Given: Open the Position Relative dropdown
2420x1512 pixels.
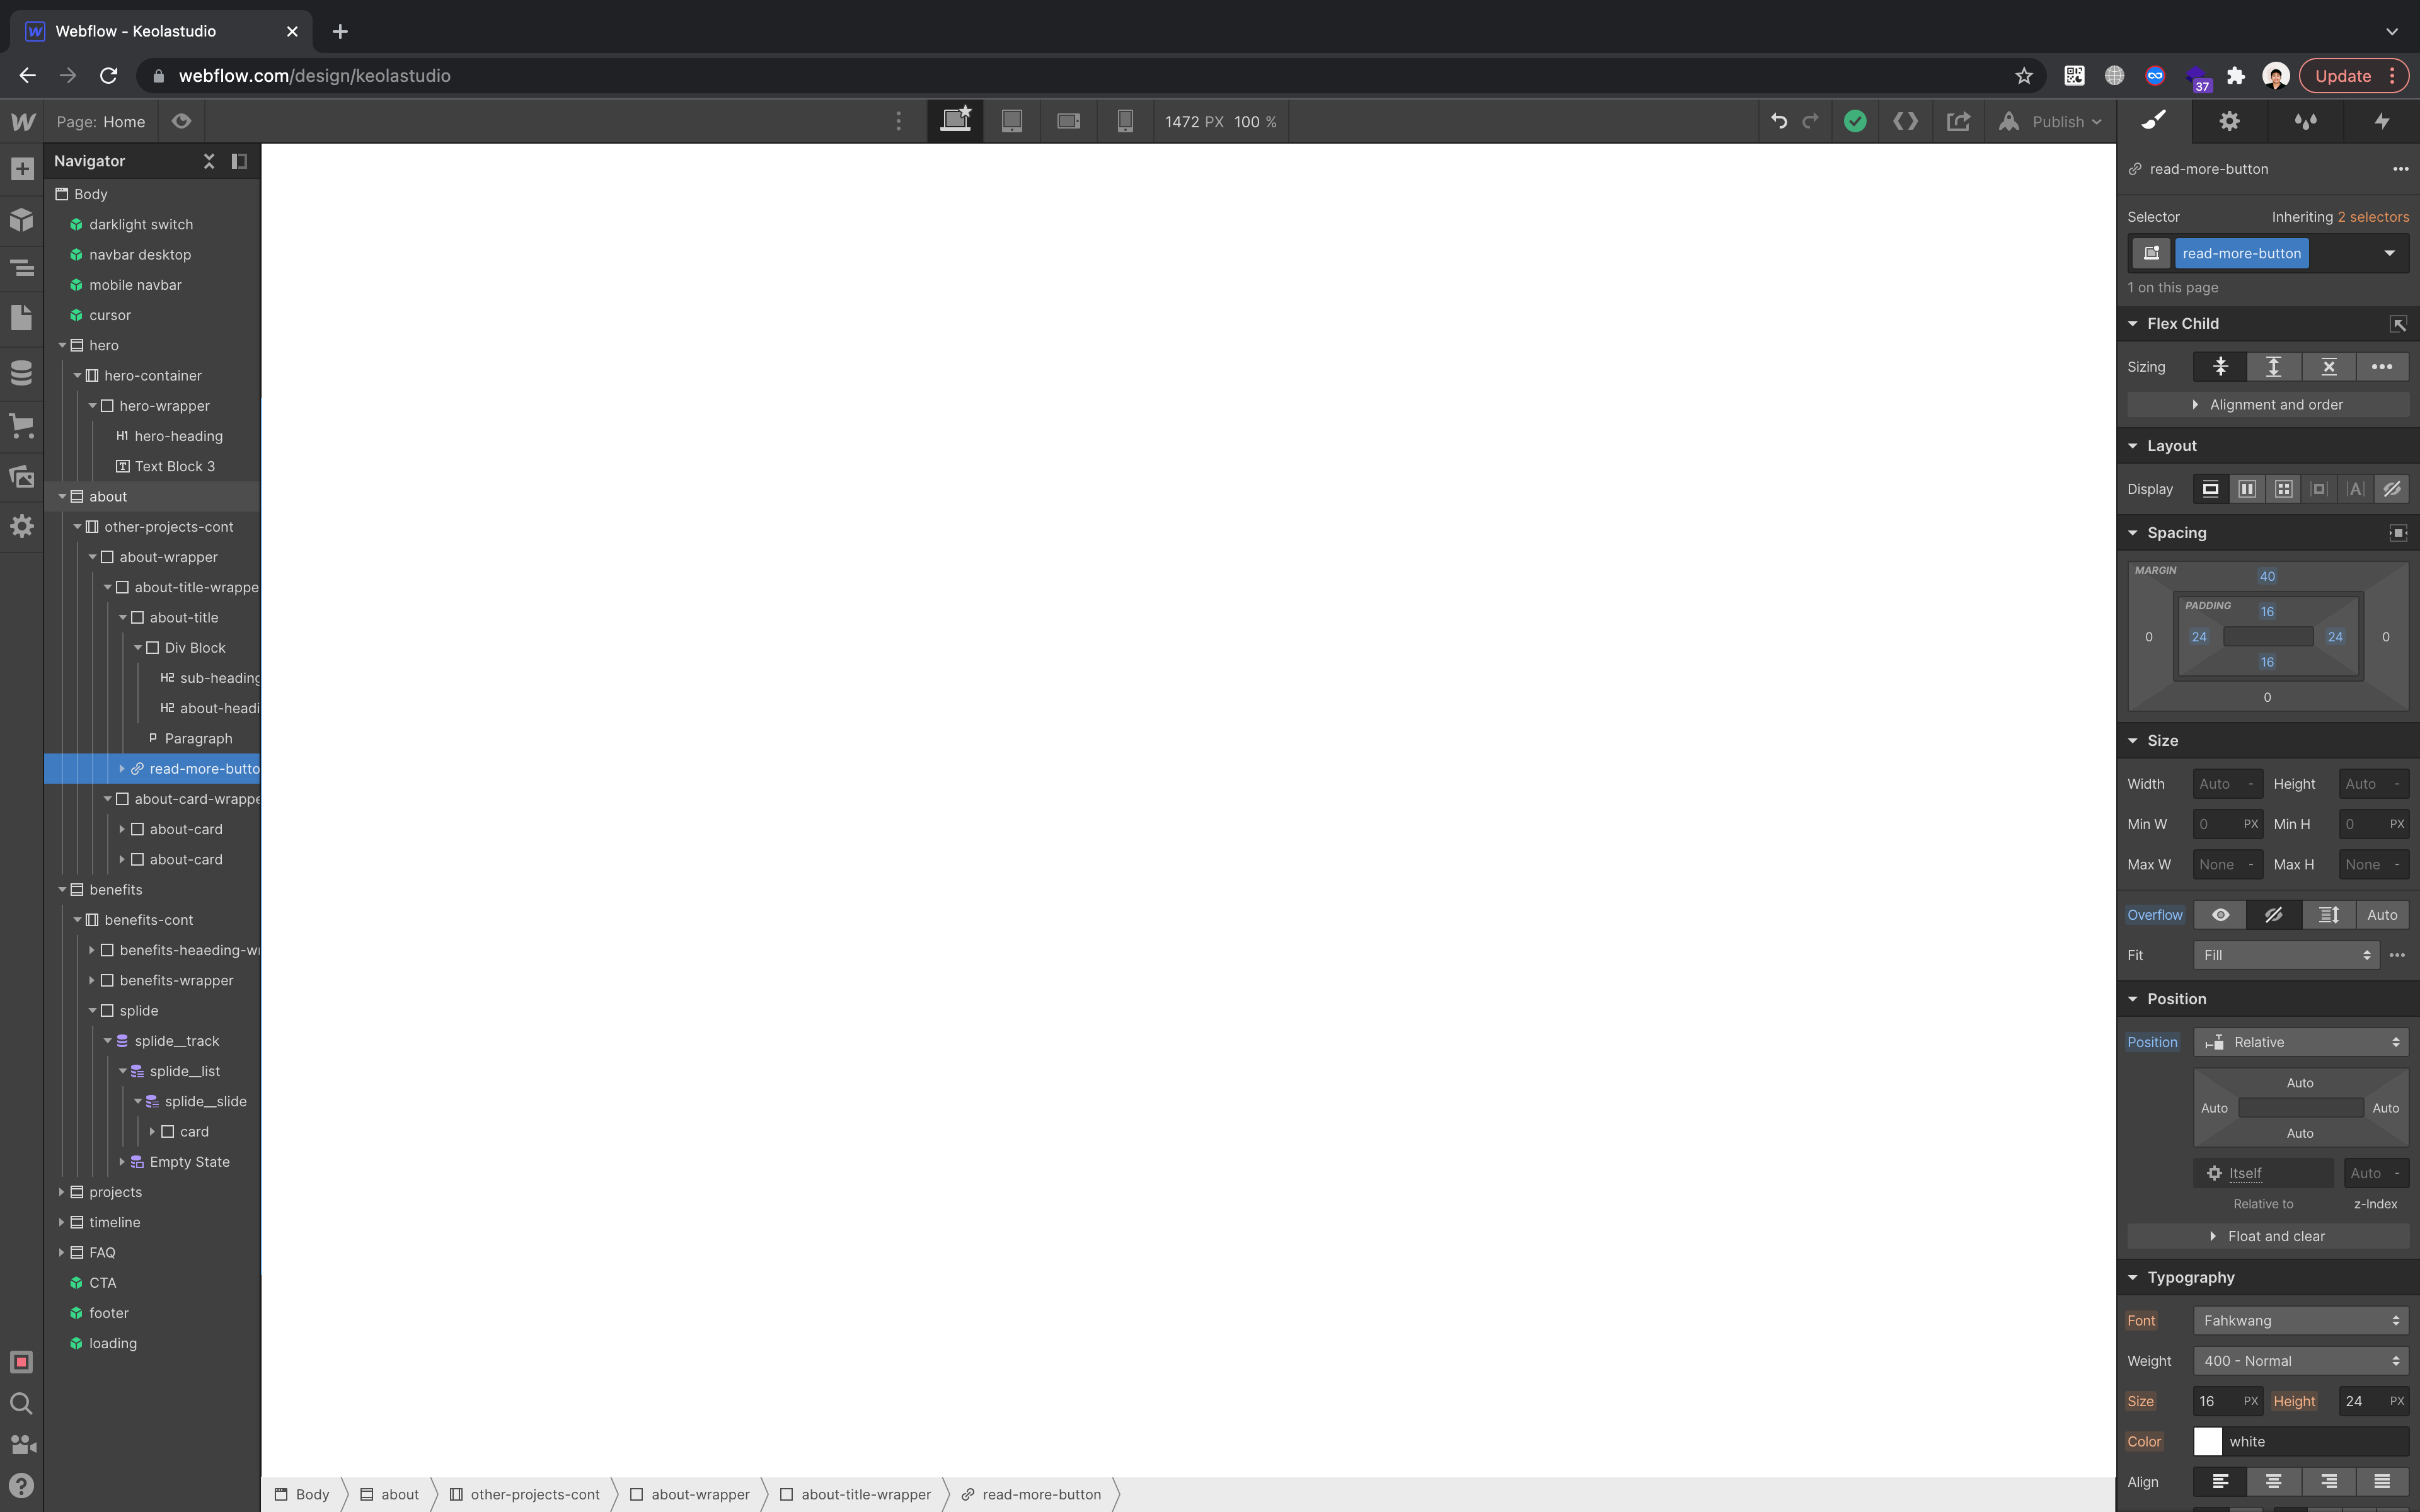Looking at the screenshot, I should click(2300, 1042).
